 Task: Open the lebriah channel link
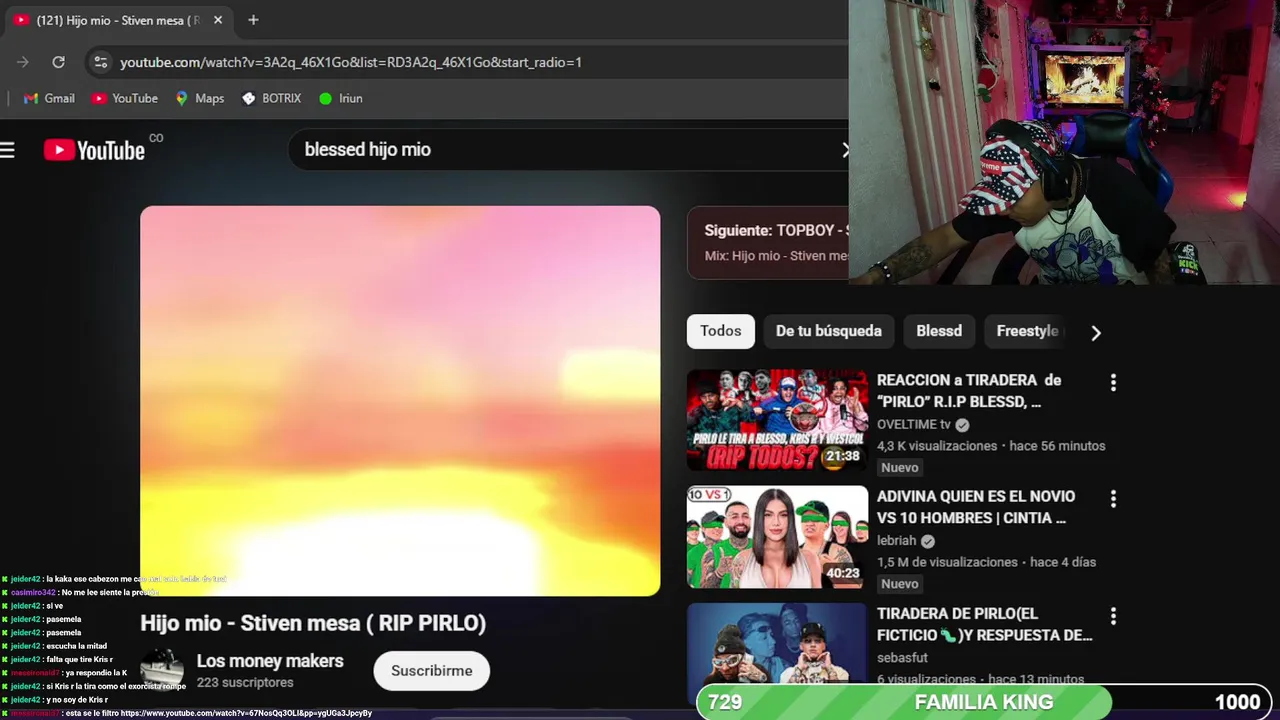click(x=897, y=540)
